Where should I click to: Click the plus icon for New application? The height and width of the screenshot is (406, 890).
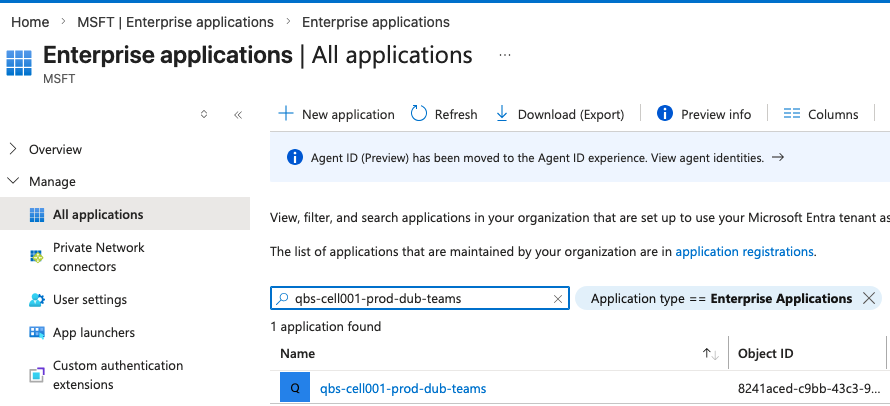pos(286,114)
